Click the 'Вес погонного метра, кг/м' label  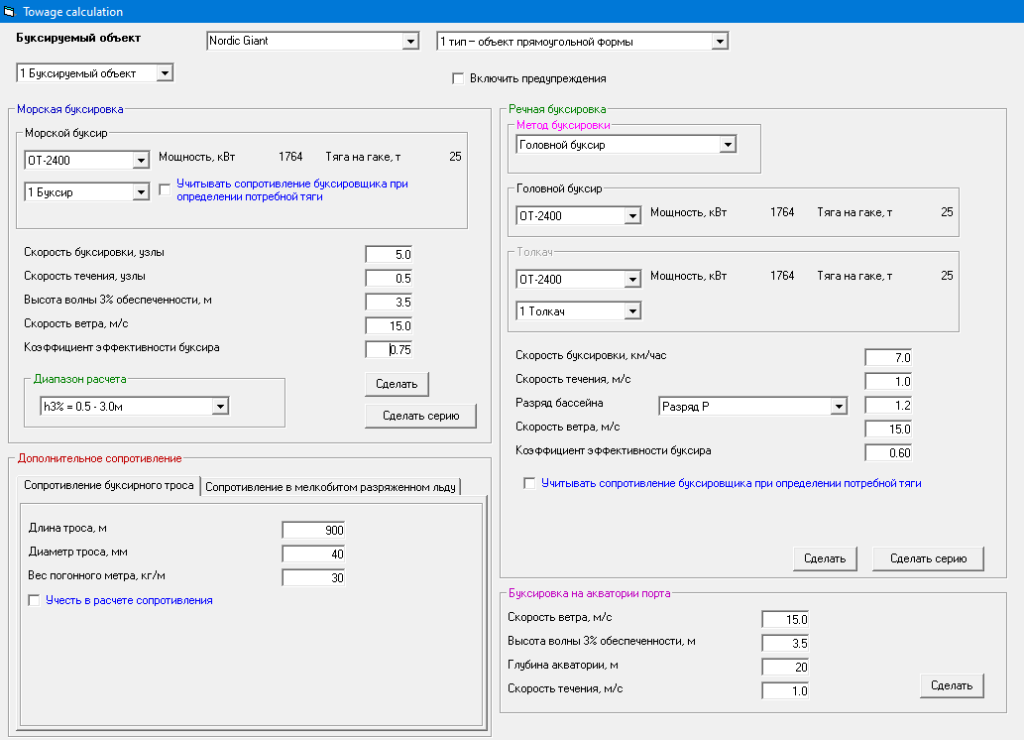(x=97, y=575)
